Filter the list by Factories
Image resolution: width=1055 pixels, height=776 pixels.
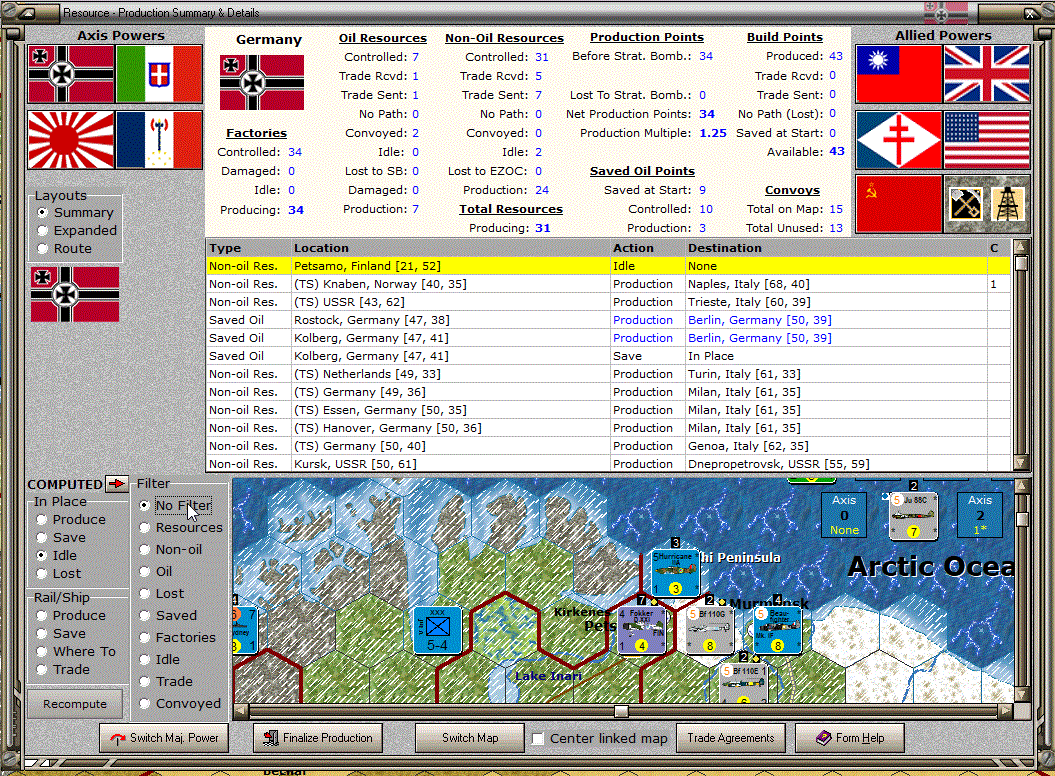[178, 638]
